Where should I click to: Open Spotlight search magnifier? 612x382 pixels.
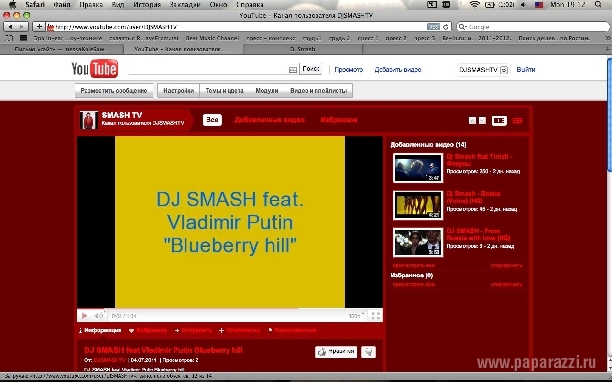coord(598,5)
